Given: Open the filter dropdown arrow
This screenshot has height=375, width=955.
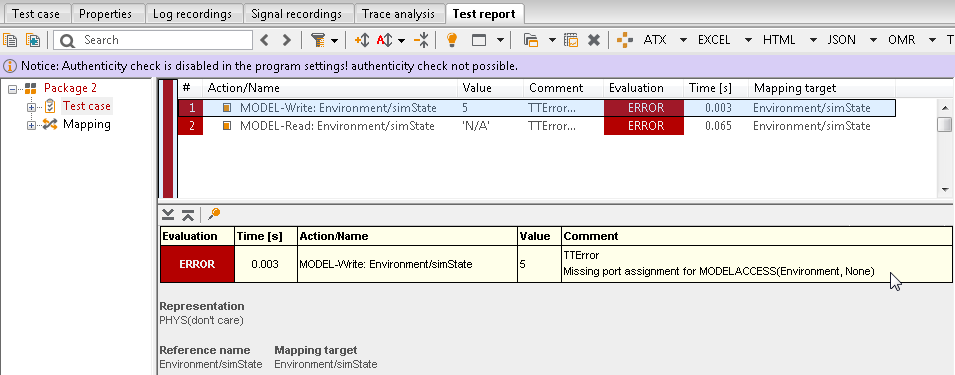Looking at the screenshot, I should coord(334,40).
